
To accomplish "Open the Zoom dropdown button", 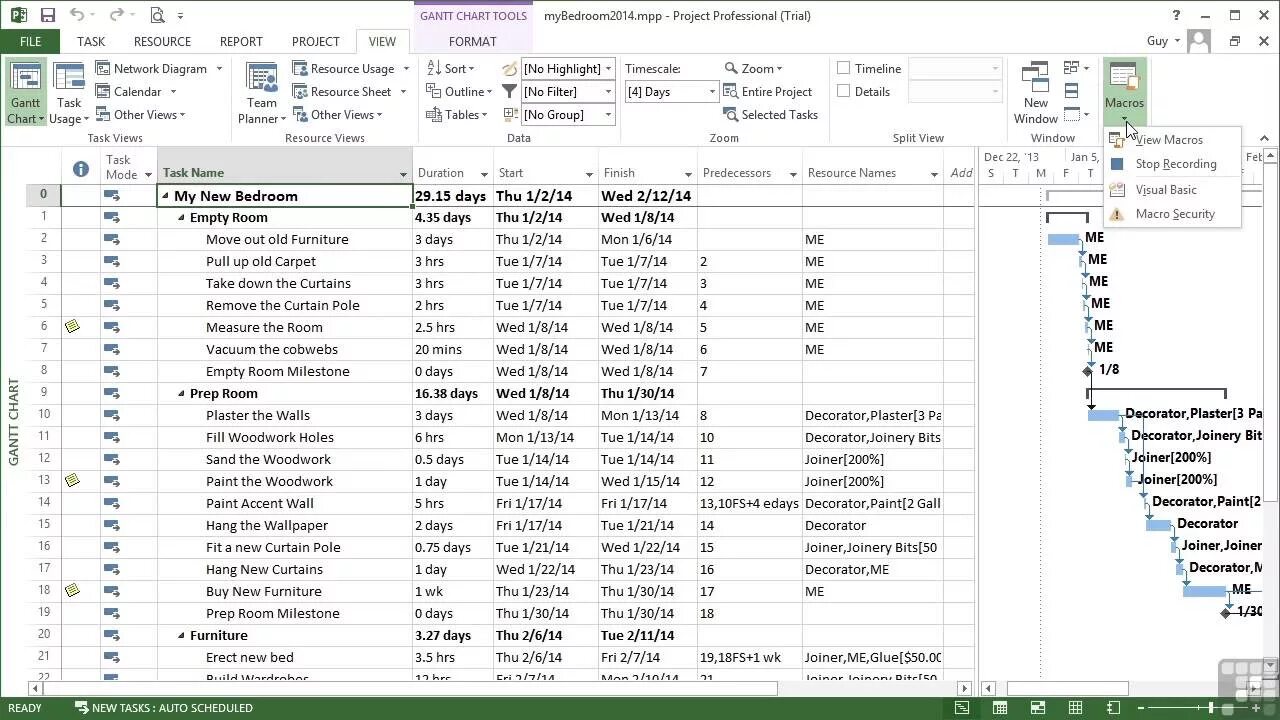I will 755,68.
